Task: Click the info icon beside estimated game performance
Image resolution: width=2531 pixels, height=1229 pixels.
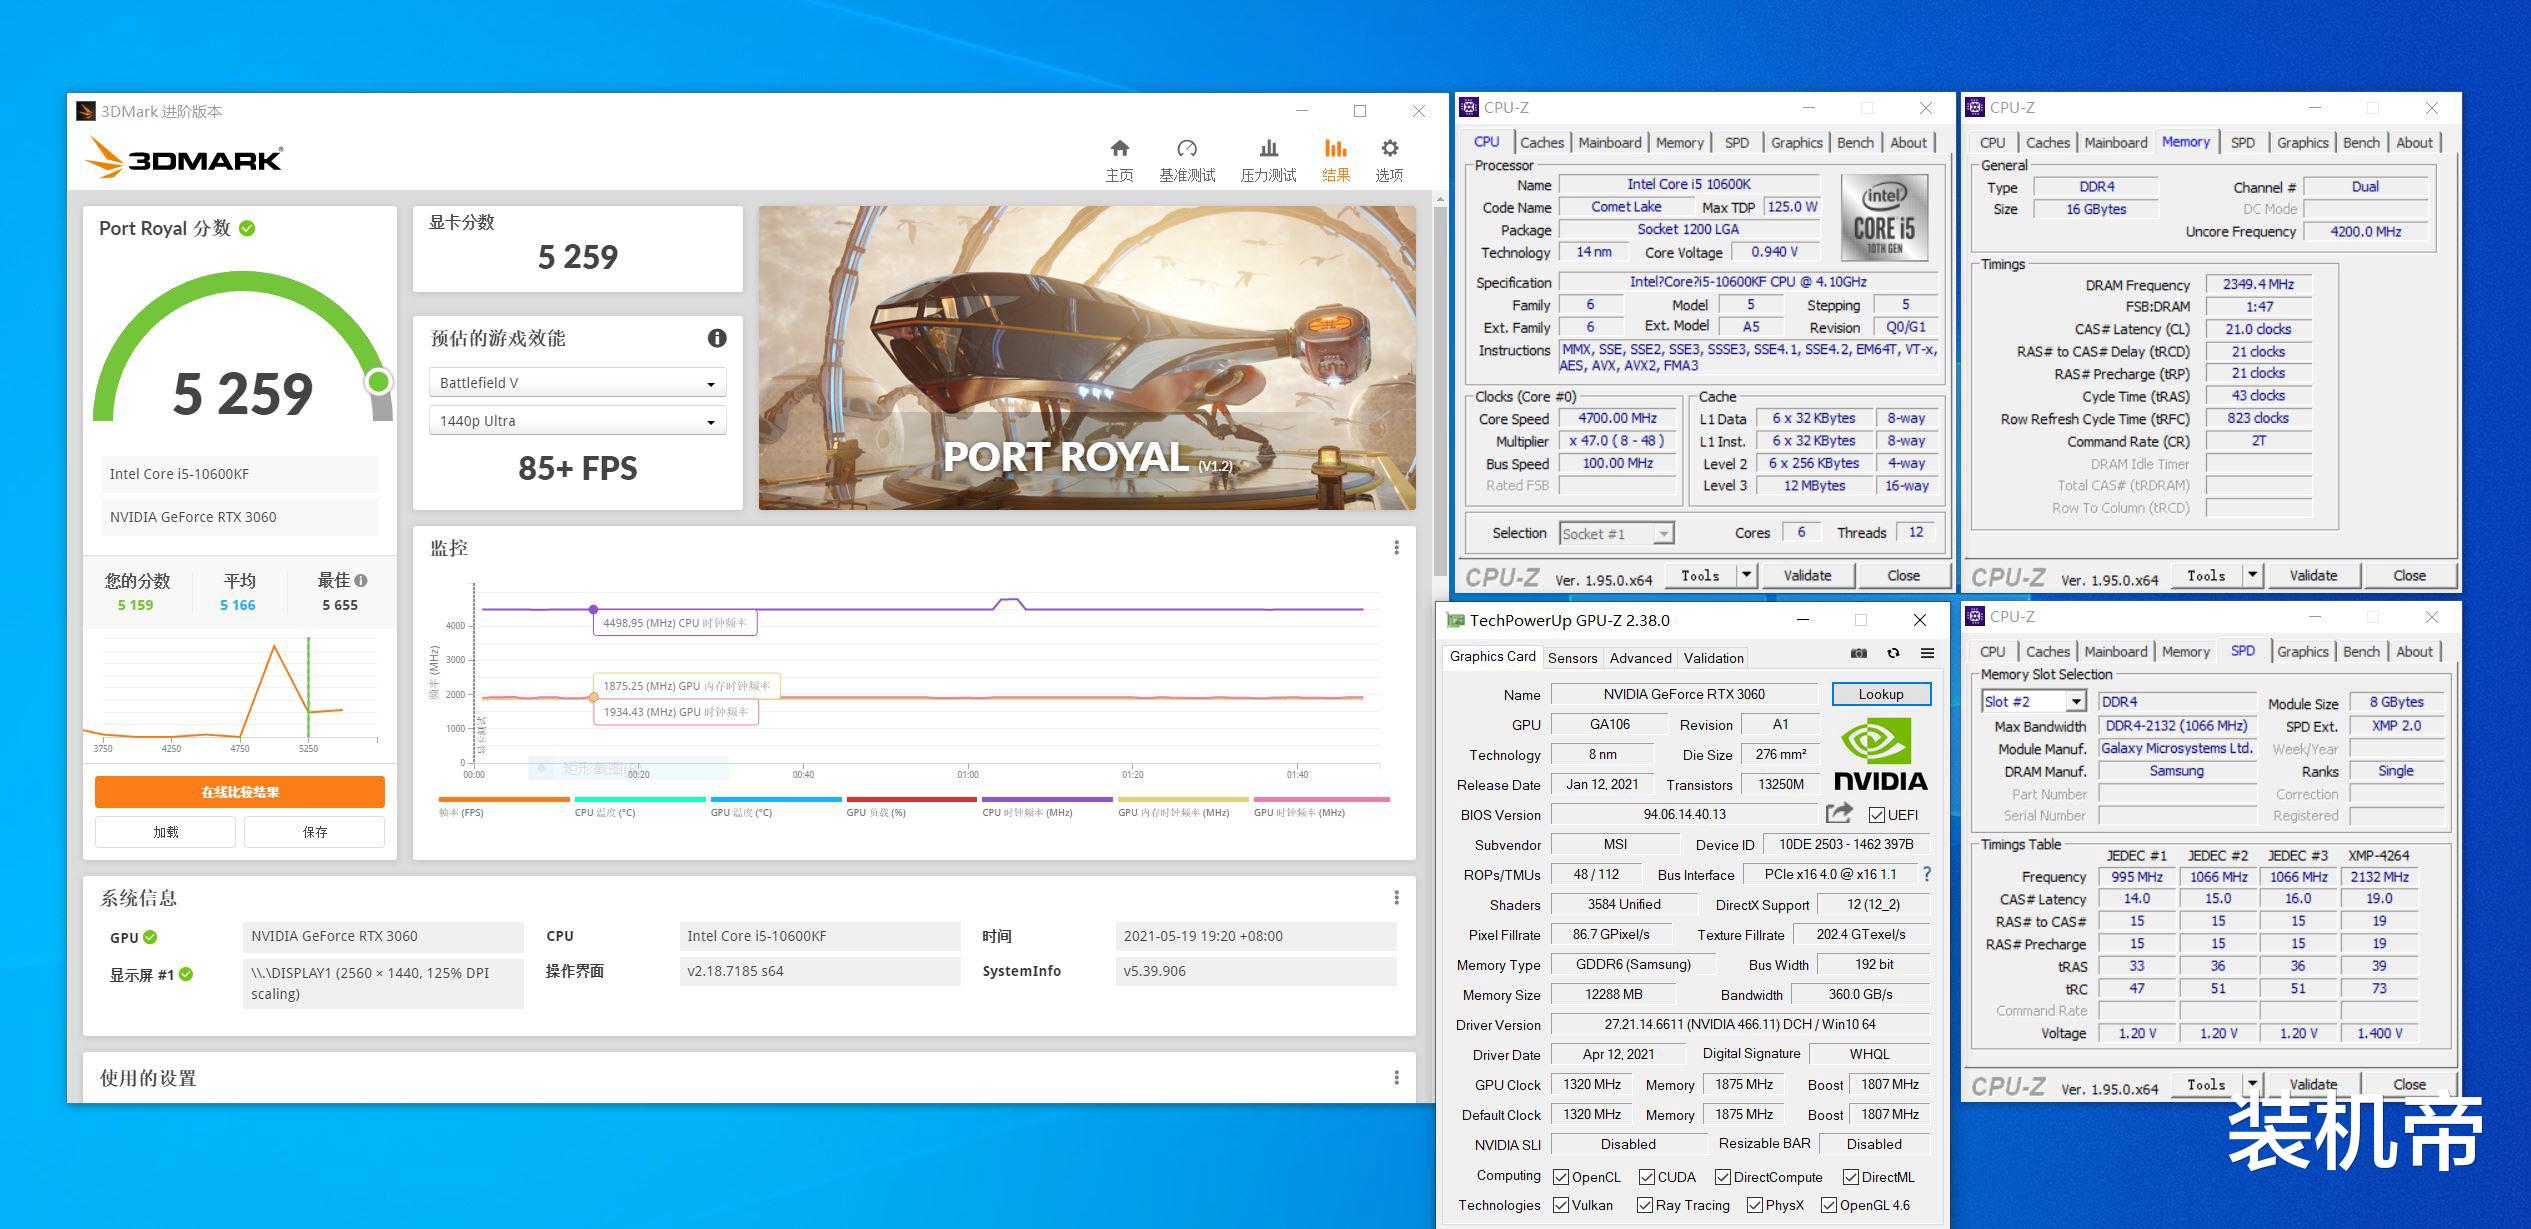Action: (x=717, y=338)
